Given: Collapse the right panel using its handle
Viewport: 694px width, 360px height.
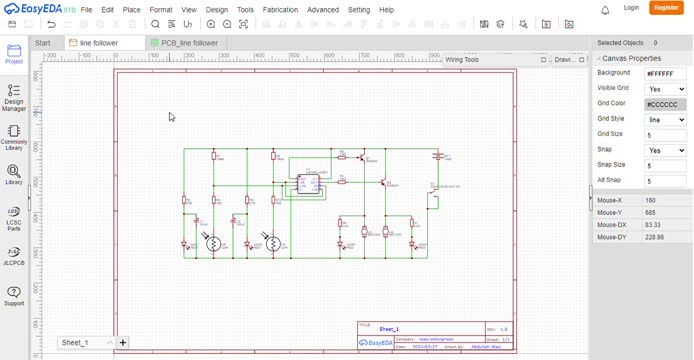Looking at the screenshot, I should [590, 198].
